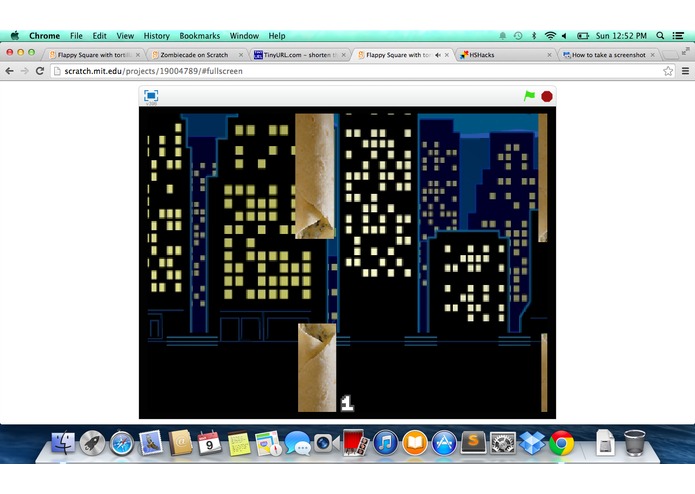Switch to How to take a screenshot tab
This screenshot has width=695, height=494.
(x=609, y=55)
